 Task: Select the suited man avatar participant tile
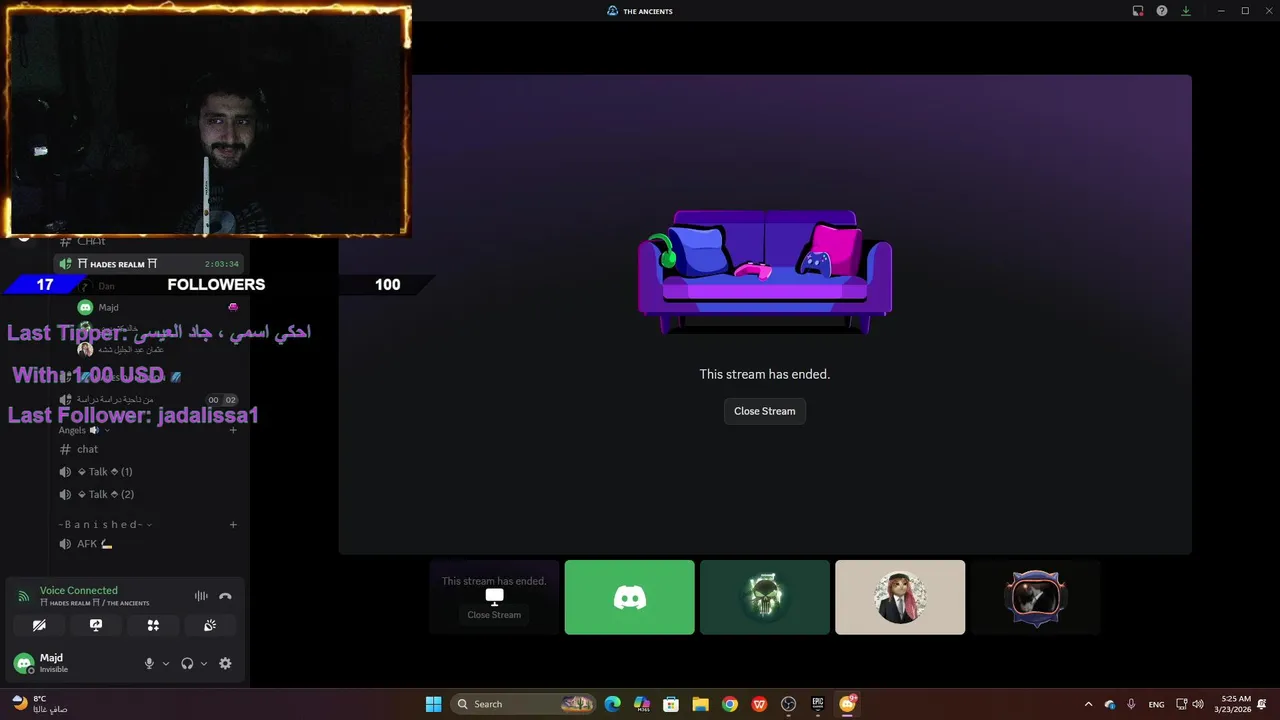coord(900,597)
